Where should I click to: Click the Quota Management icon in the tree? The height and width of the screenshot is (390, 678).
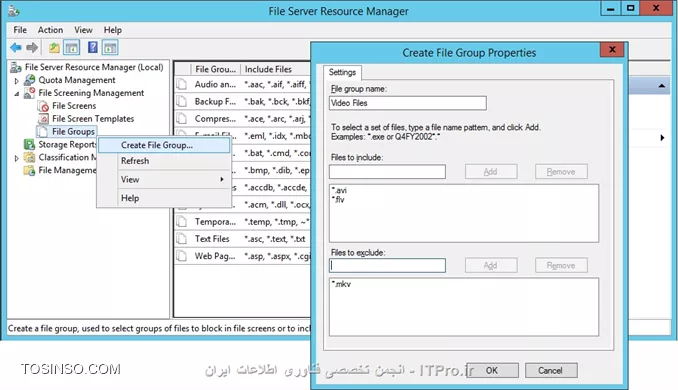coord(29,80)
